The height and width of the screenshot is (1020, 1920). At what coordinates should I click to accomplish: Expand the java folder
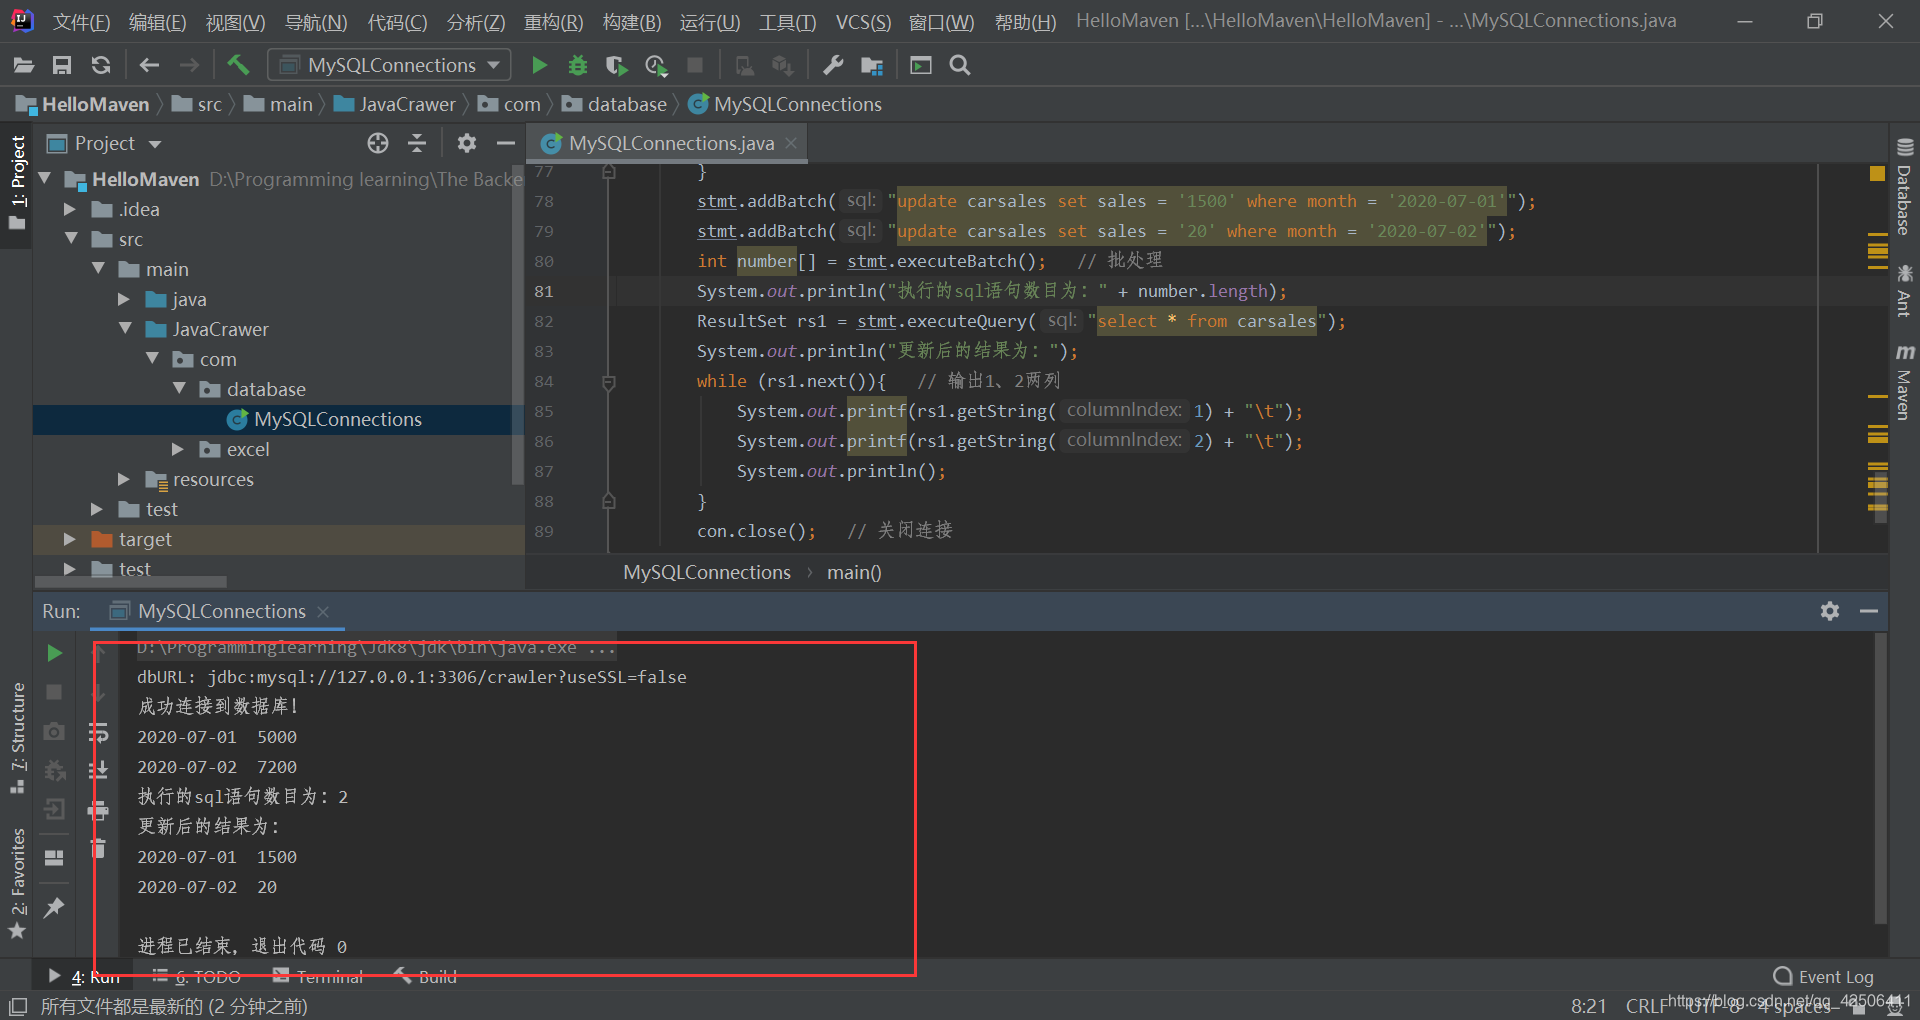click(x=124, y=299)
